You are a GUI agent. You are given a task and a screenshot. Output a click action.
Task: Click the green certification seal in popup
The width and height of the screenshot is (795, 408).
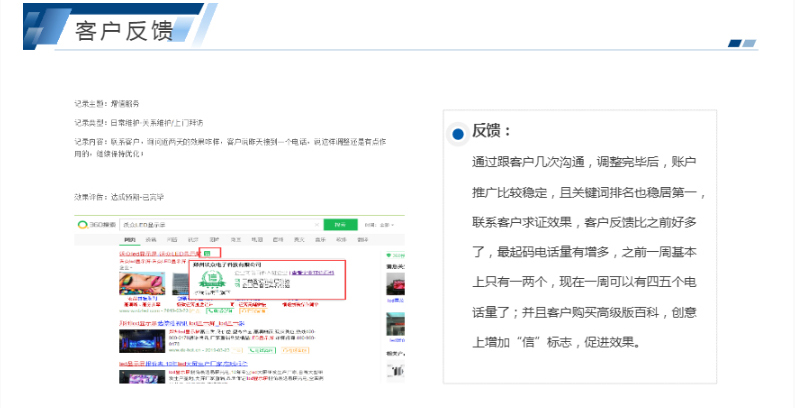pos(209,280)
